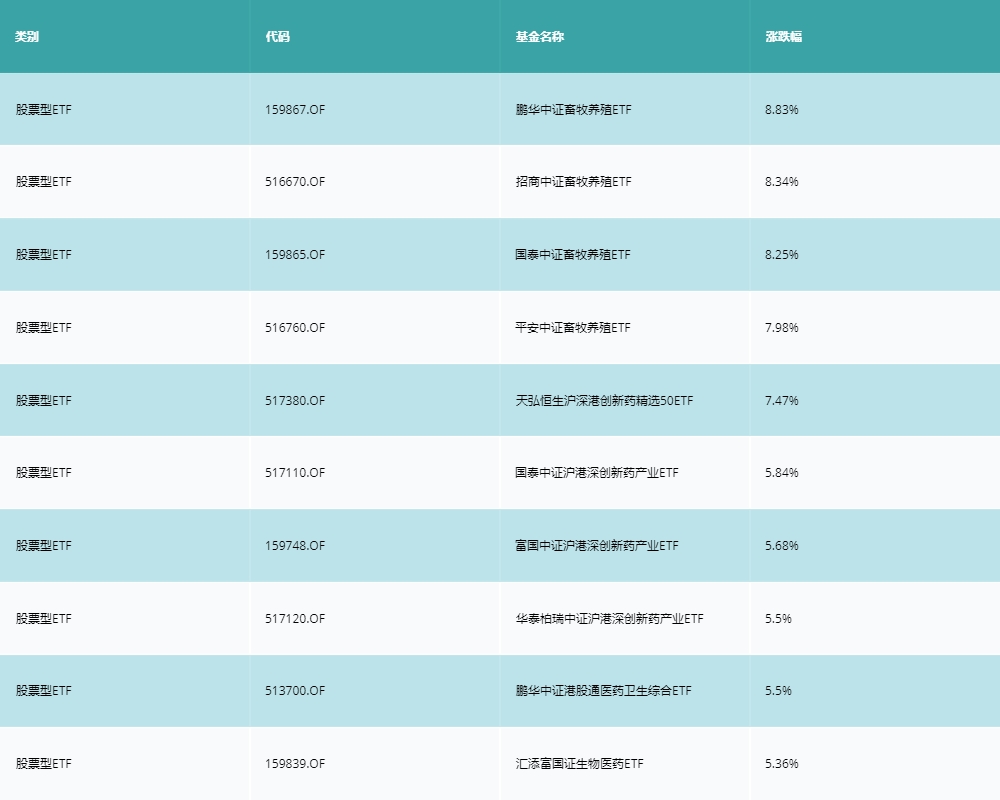Open 汇添富国证生物医药ETF fund details
This screenshot has width=1000, height=800.
pos(580,763)
